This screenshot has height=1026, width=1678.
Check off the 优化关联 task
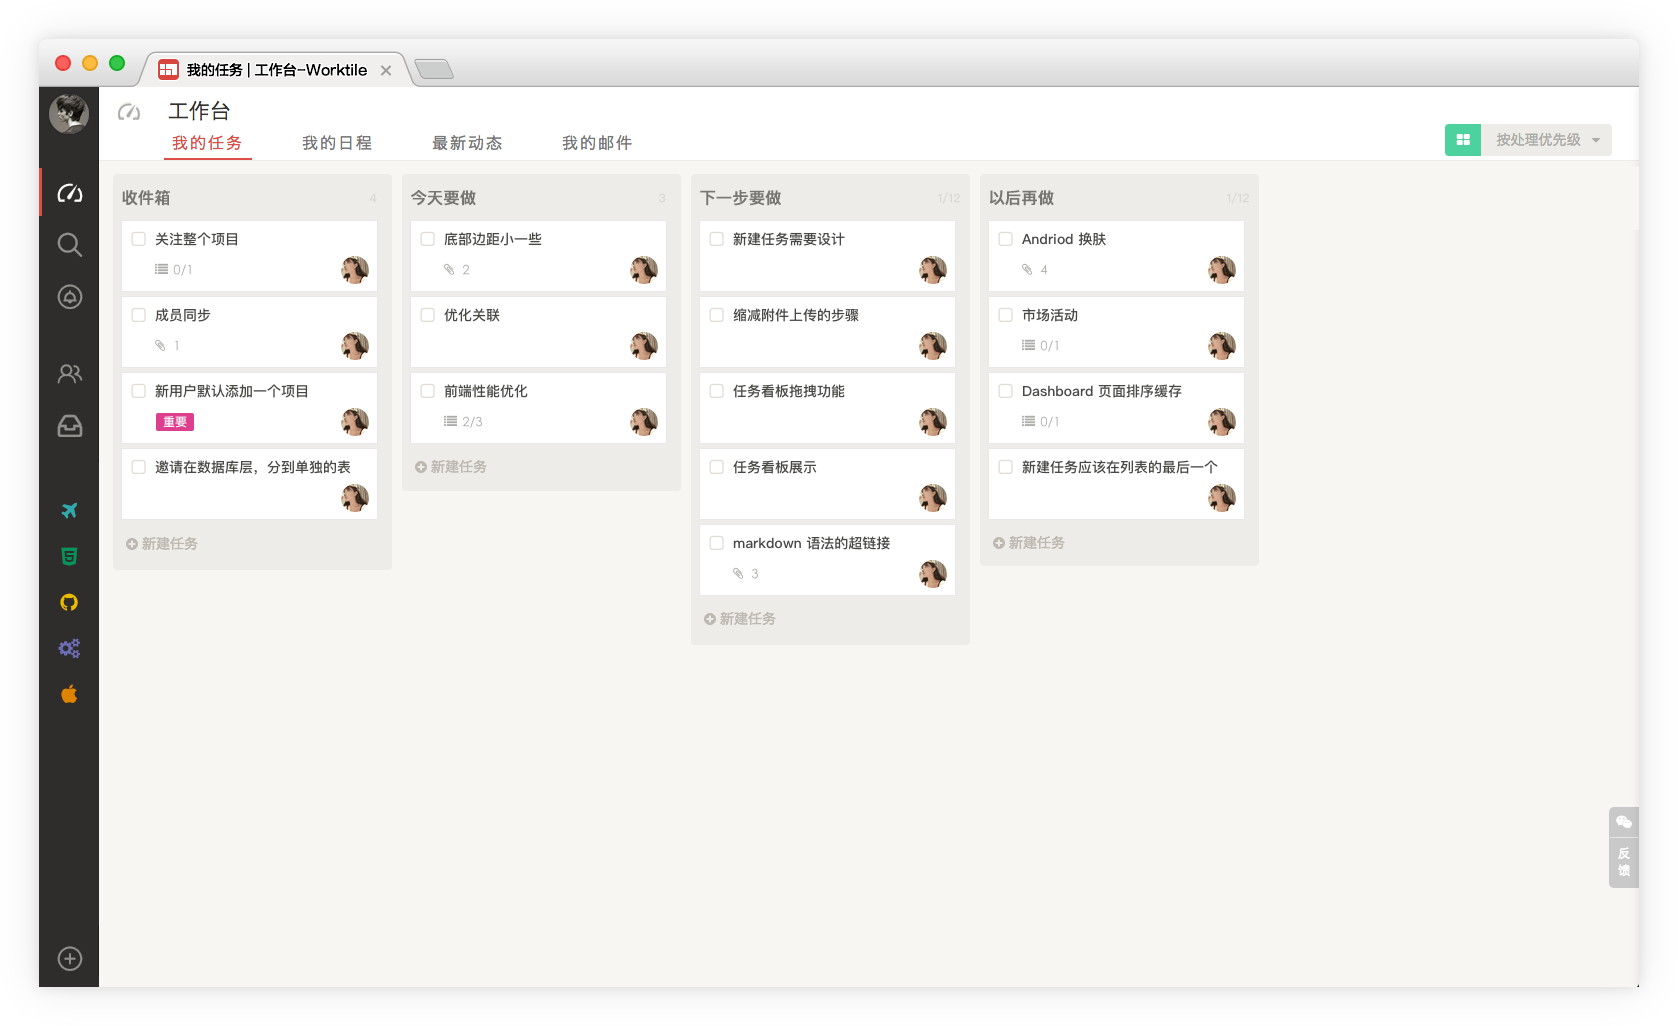tap(428, 315)
